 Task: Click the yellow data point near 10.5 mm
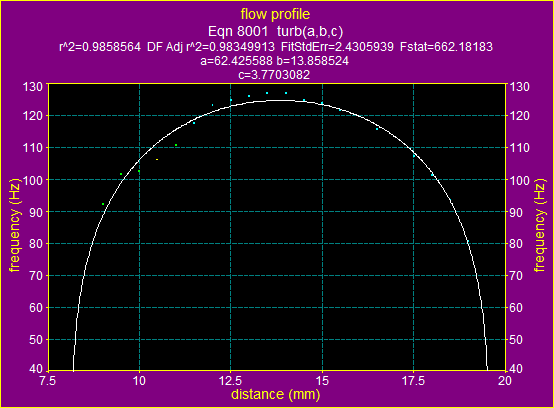(x=157, y=160)
